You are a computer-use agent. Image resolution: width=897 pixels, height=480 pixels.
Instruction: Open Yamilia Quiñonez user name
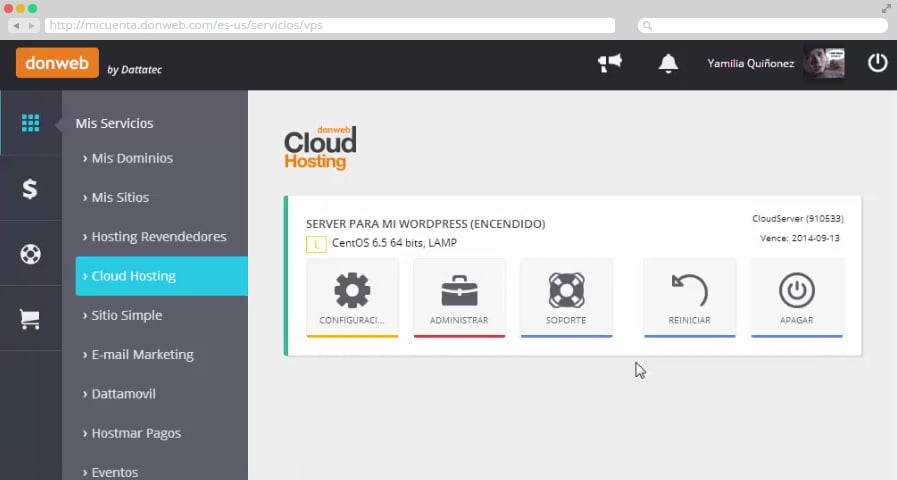pyautogui.click(x=751, y=64)
